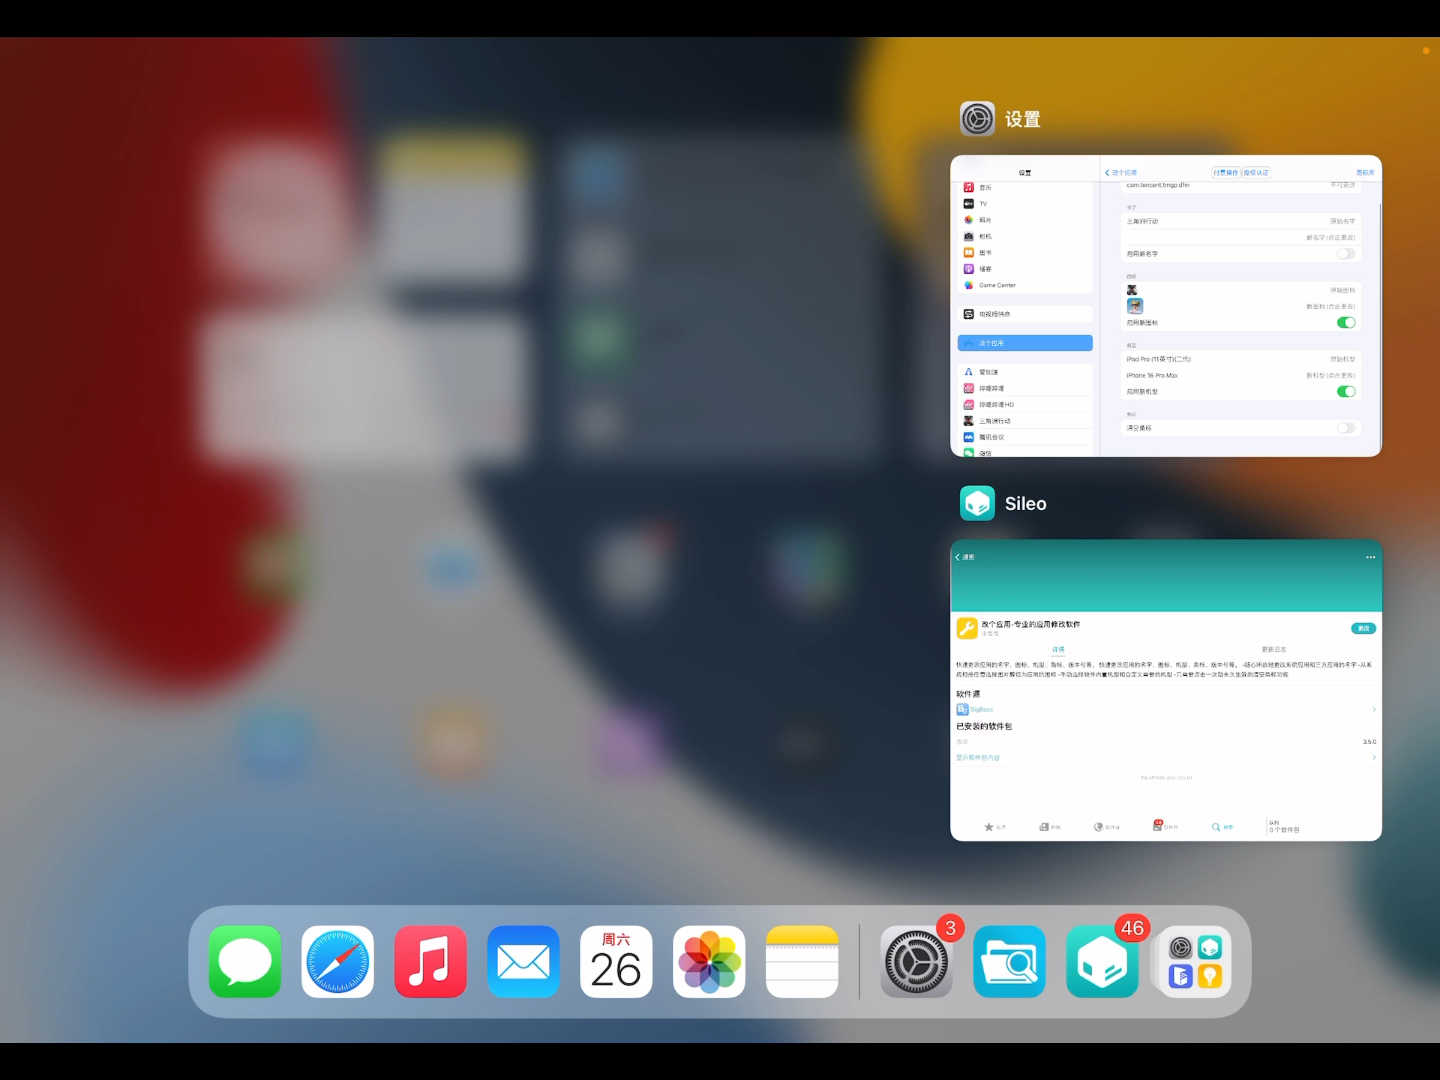Disable 启用新图标 switch in Settings

[x=1346, y=323]
